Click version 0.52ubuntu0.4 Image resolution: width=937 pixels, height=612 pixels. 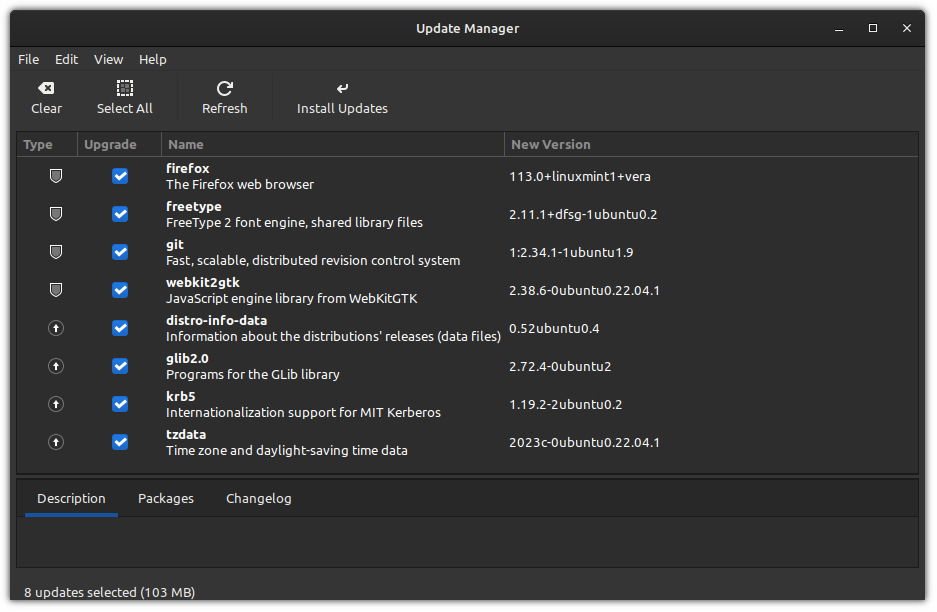click(x=554, y=329)
